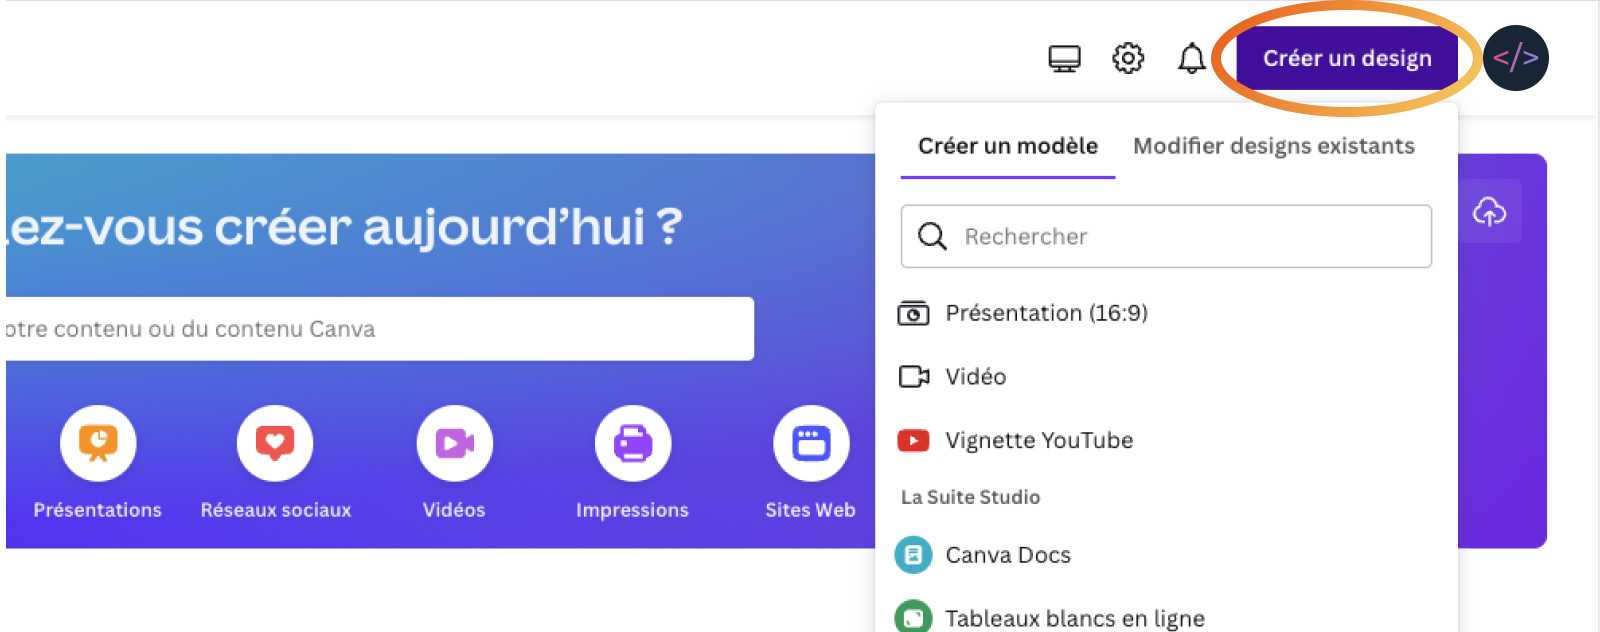Click the Sites Web circle icon

811,443
